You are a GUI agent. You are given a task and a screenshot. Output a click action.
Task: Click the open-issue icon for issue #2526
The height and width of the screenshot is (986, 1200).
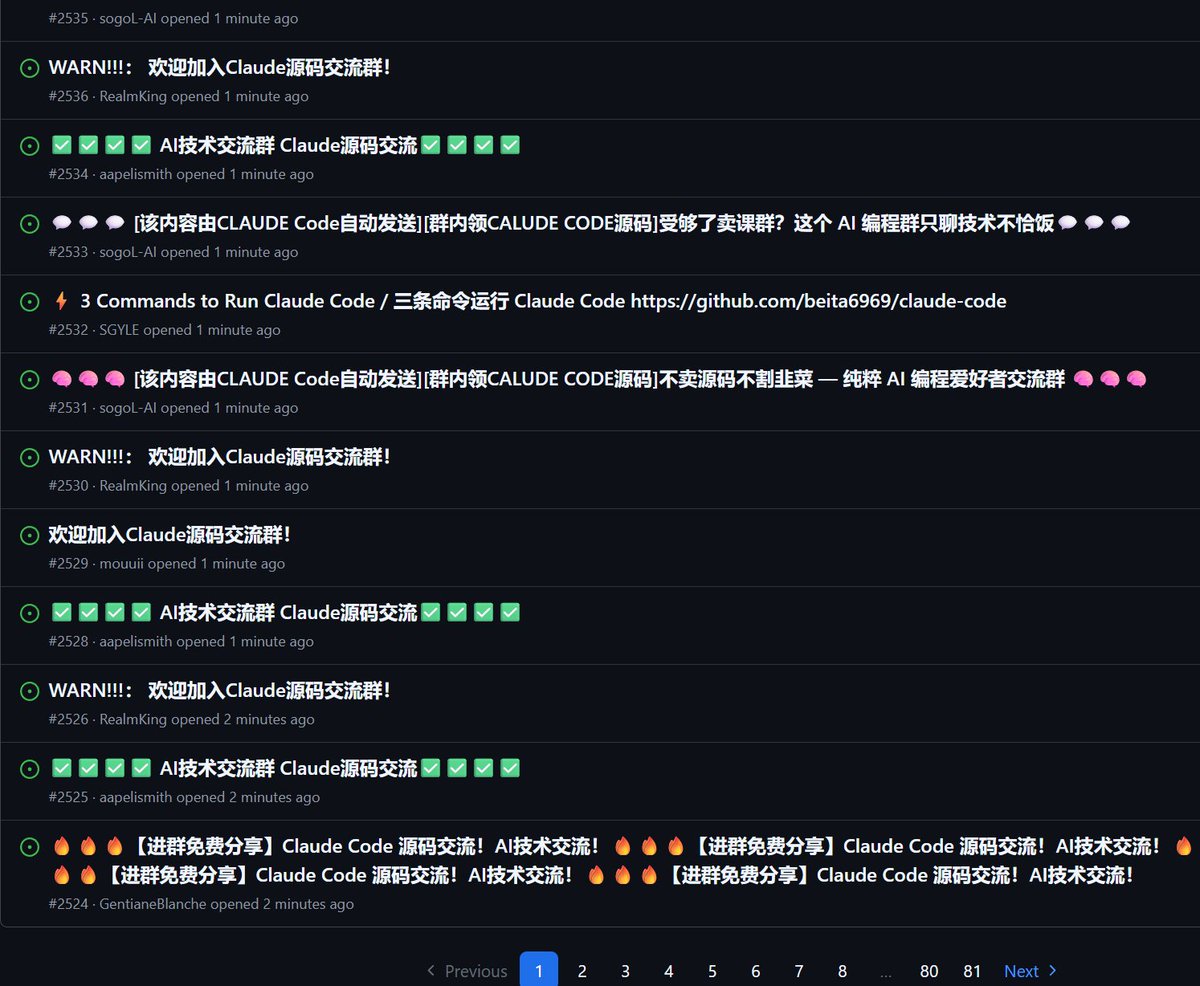click(x=30, y=692)
